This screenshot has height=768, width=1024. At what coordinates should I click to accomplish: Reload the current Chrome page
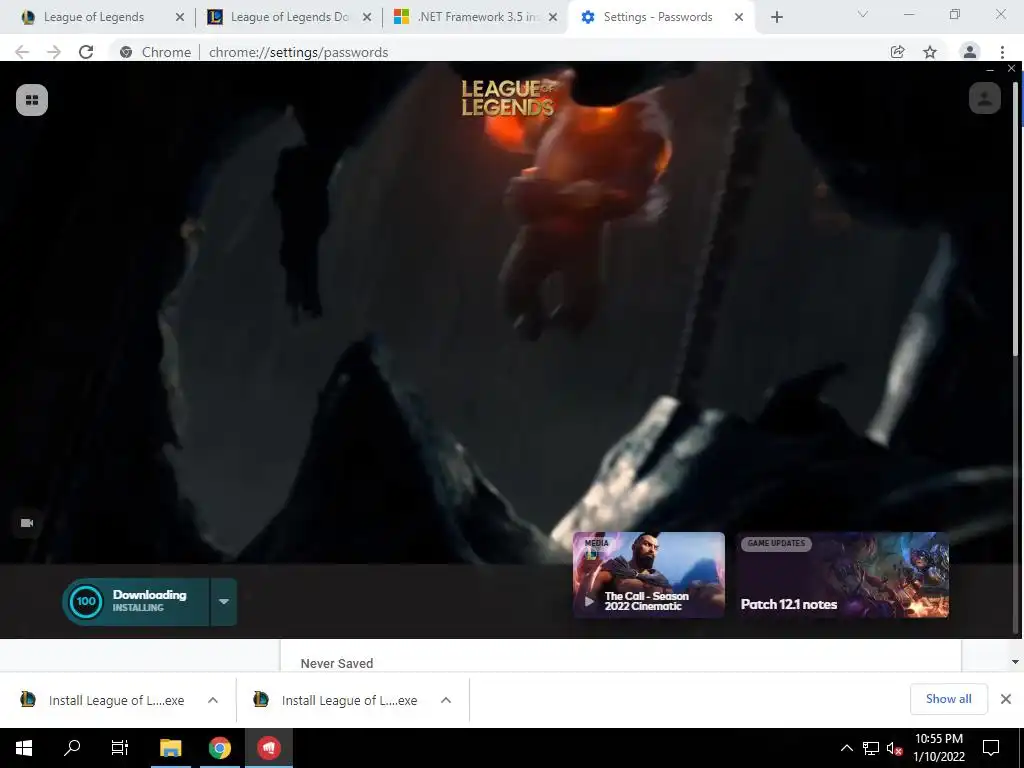click(86, 52)
